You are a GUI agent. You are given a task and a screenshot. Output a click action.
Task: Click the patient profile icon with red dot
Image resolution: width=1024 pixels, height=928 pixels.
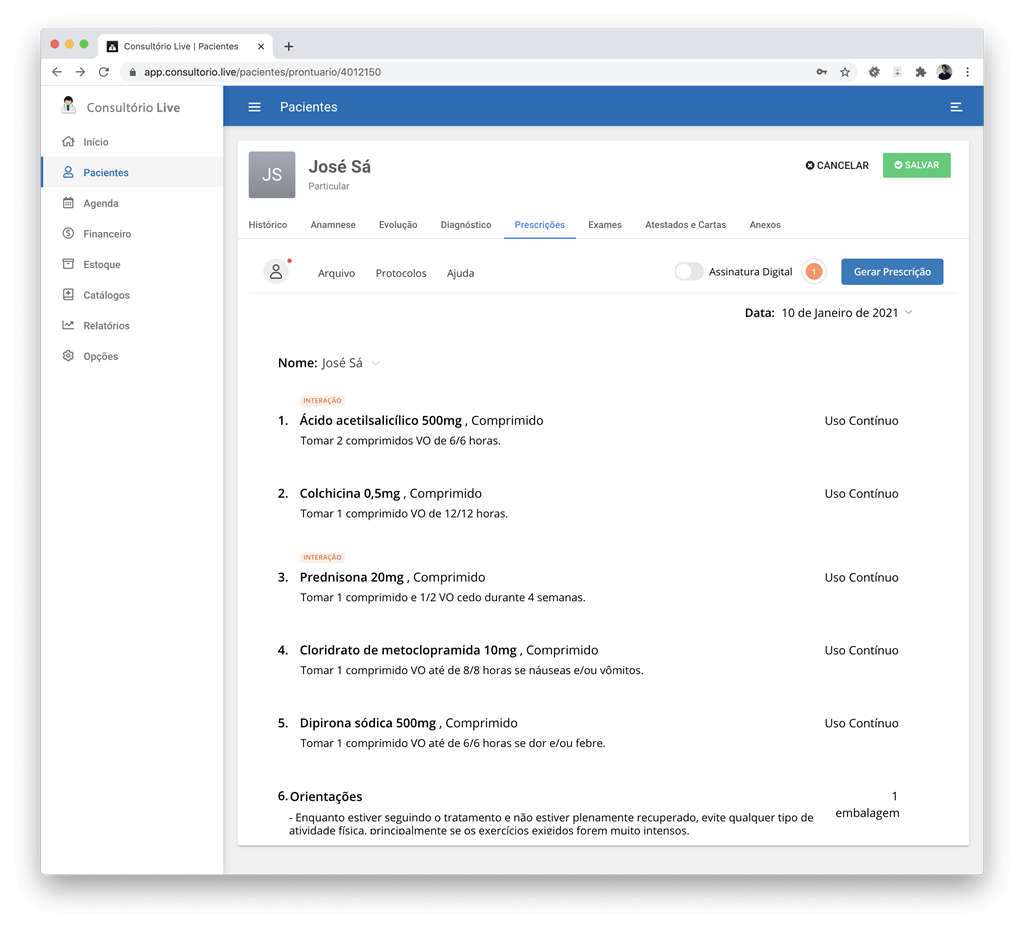(276, 271)
